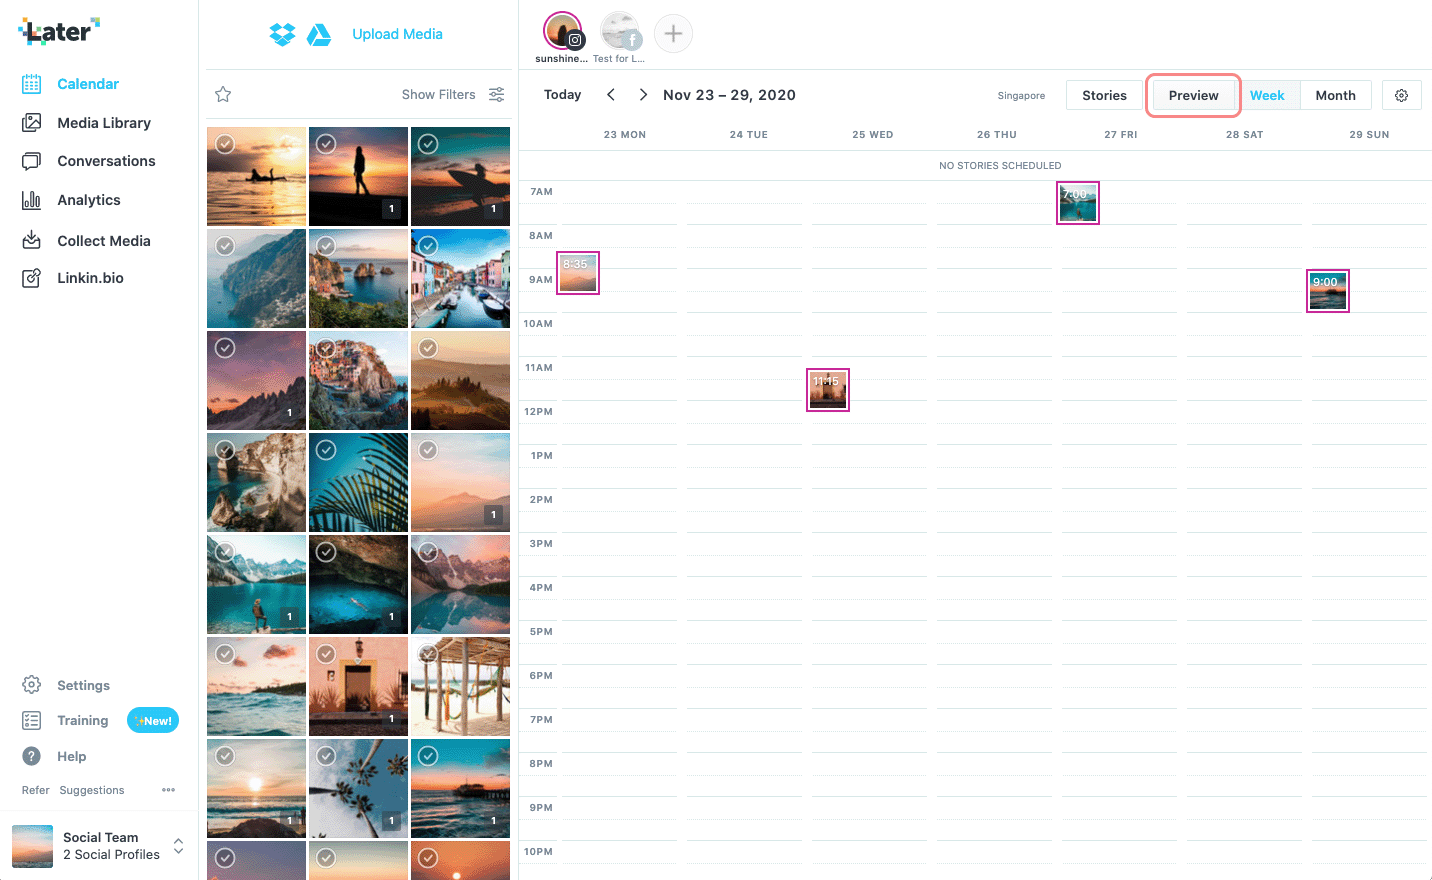The height and width of the screenshot is (880, 1432).
Task: Click the 25 WED day header
Action: click(873, 134)
